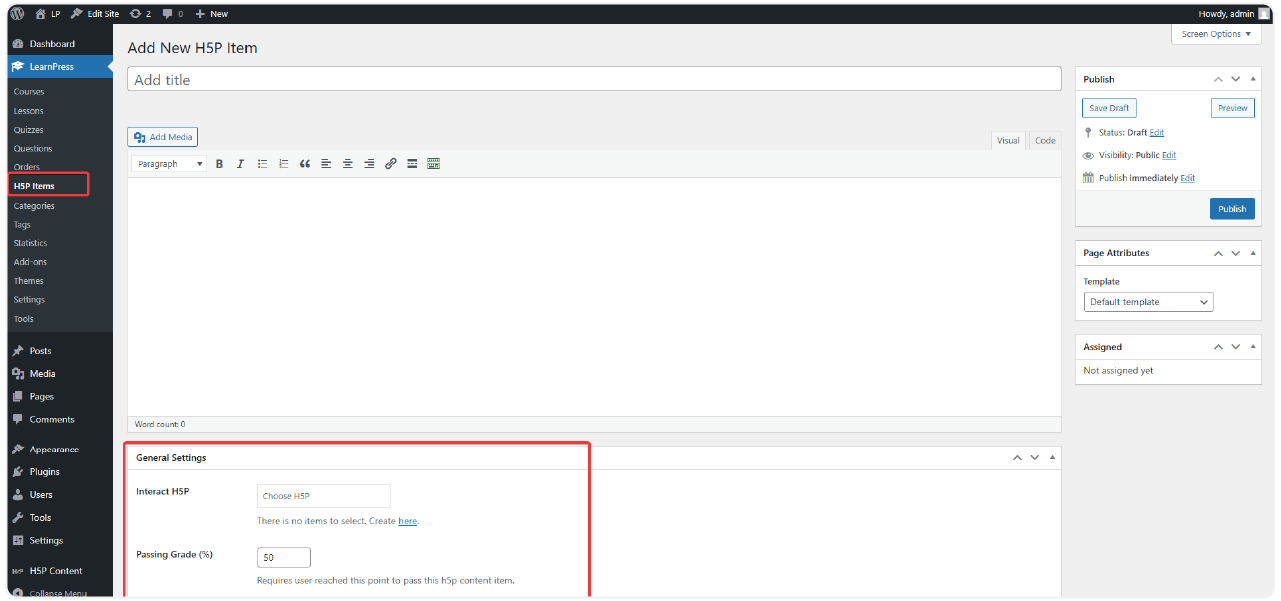
Task: Click the insert/edit link icon
Action: pyautogui.click(x=391, y=164)
